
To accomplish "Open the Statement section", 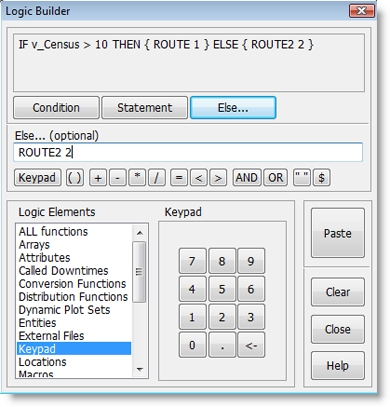I will 144,108.
